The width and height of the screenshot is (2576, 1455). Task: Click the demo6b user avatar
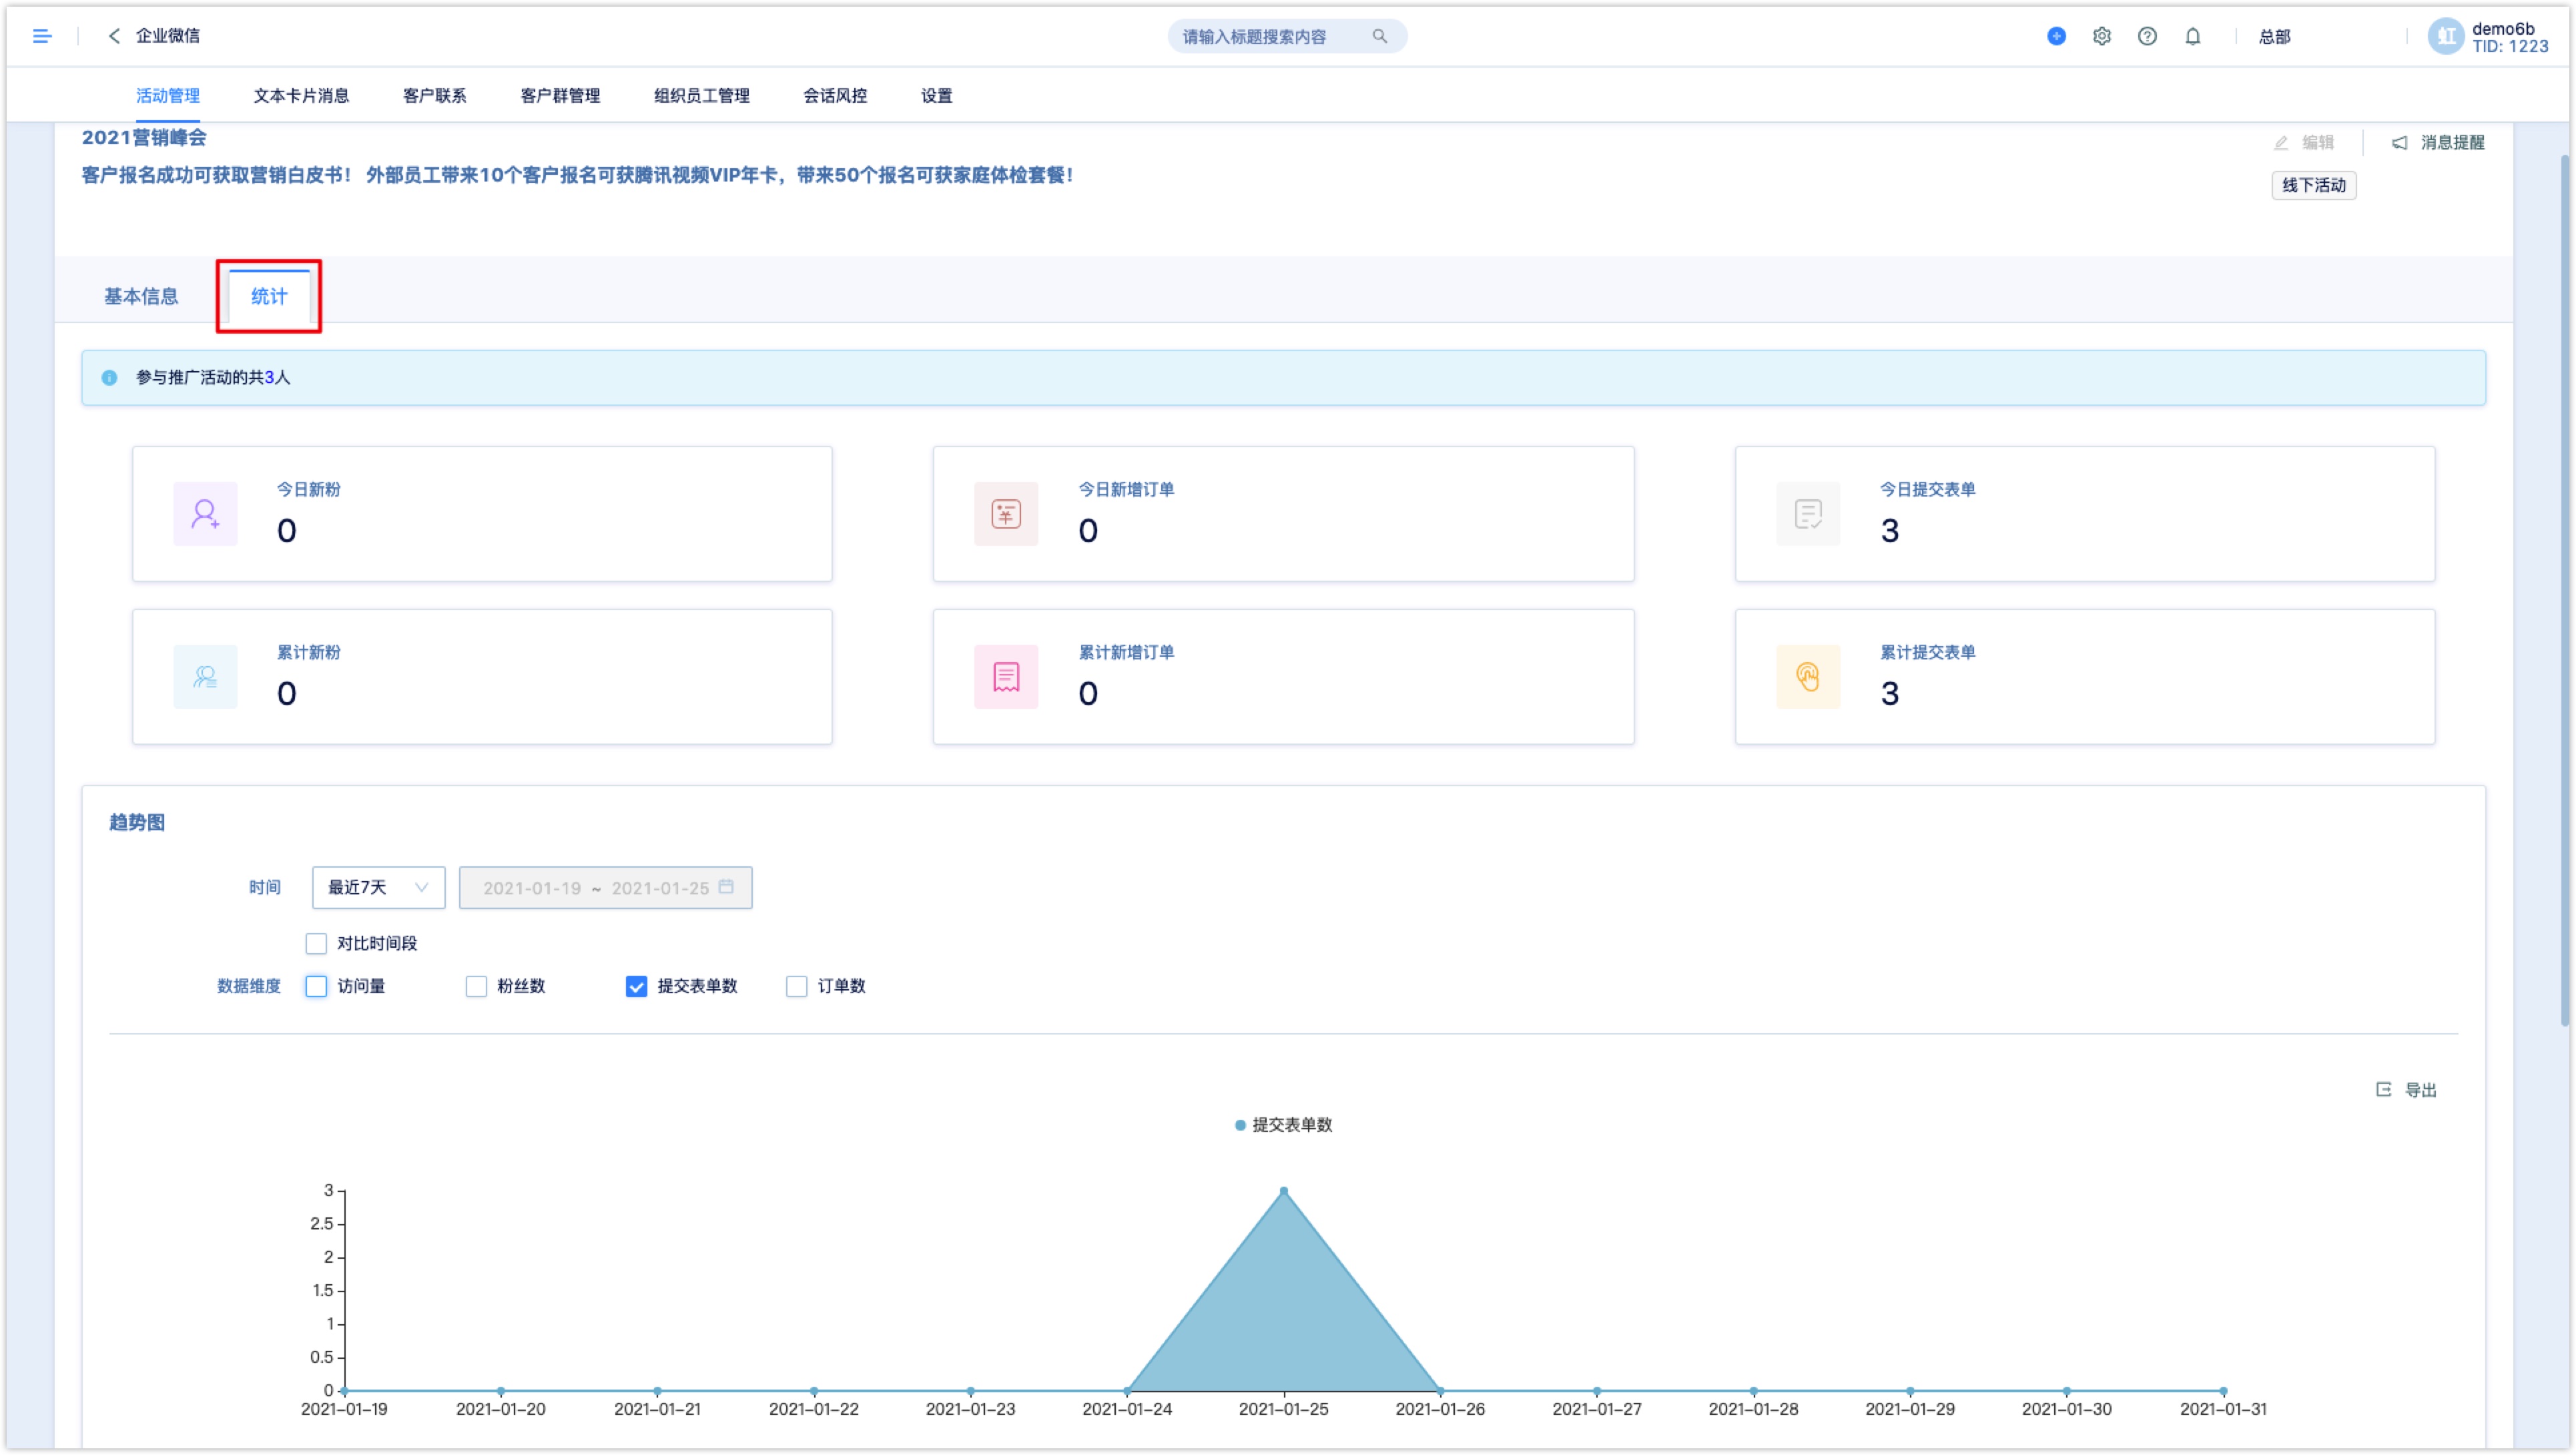tap(2446, 37)
